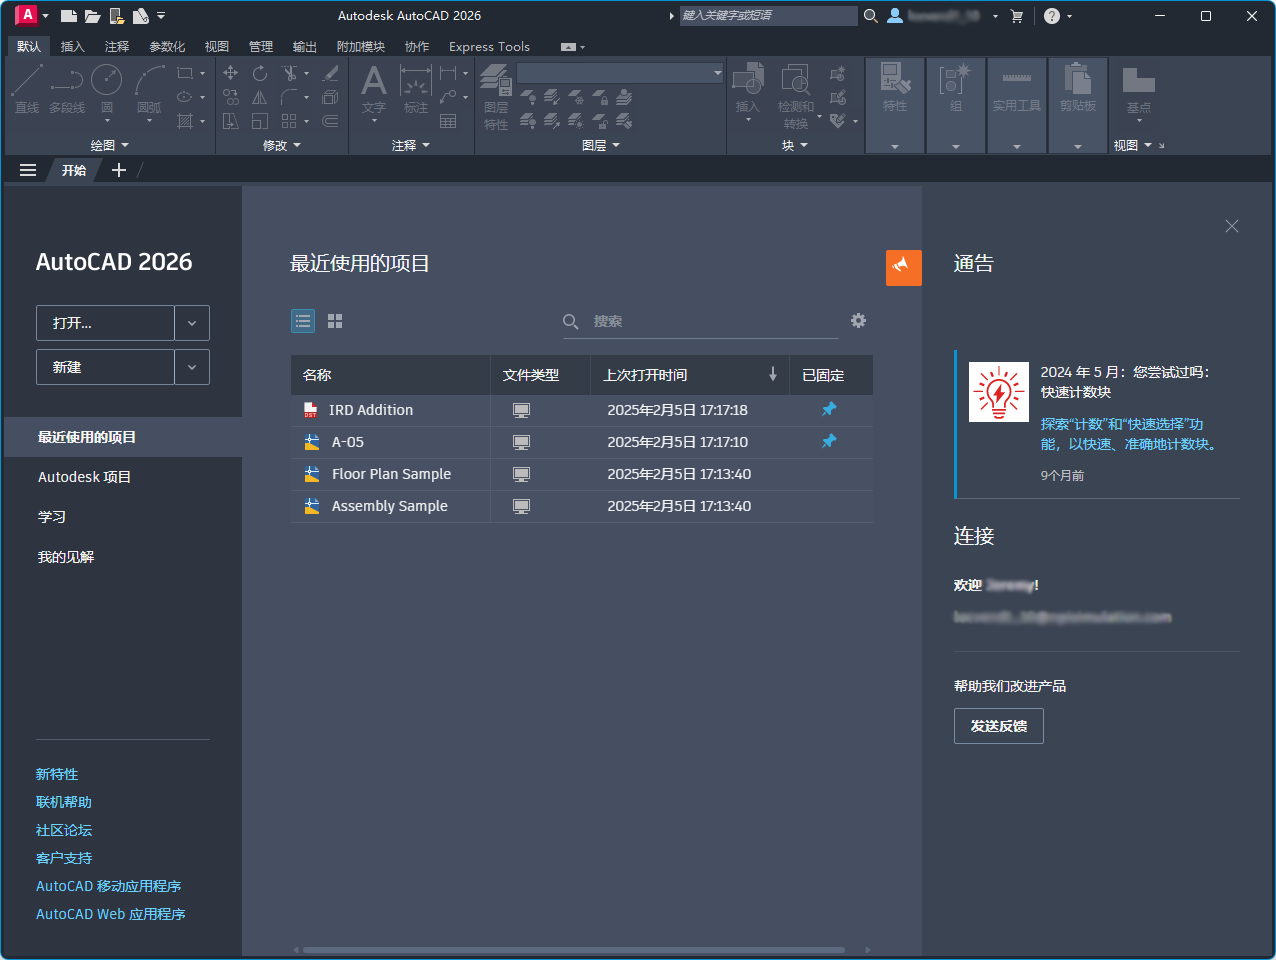Switch to the 参数化 ribbon tab
Viewport: 1276px width, 960px height.
(167, 47)
